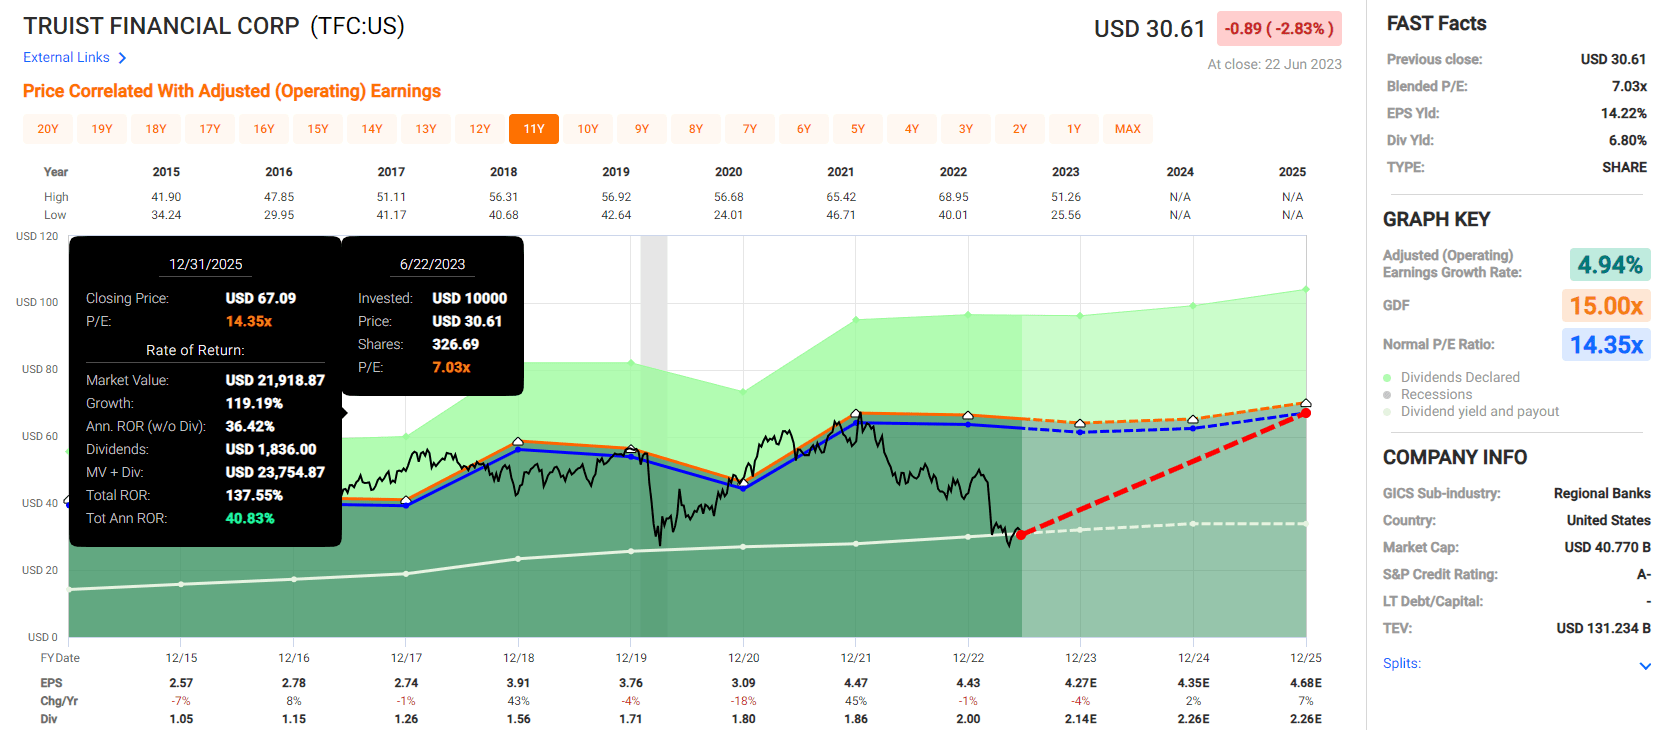The height and width of the screenshot is (730, 1664).
Task: Click the 2020 Low value 24.01
Action: (728, 215)
